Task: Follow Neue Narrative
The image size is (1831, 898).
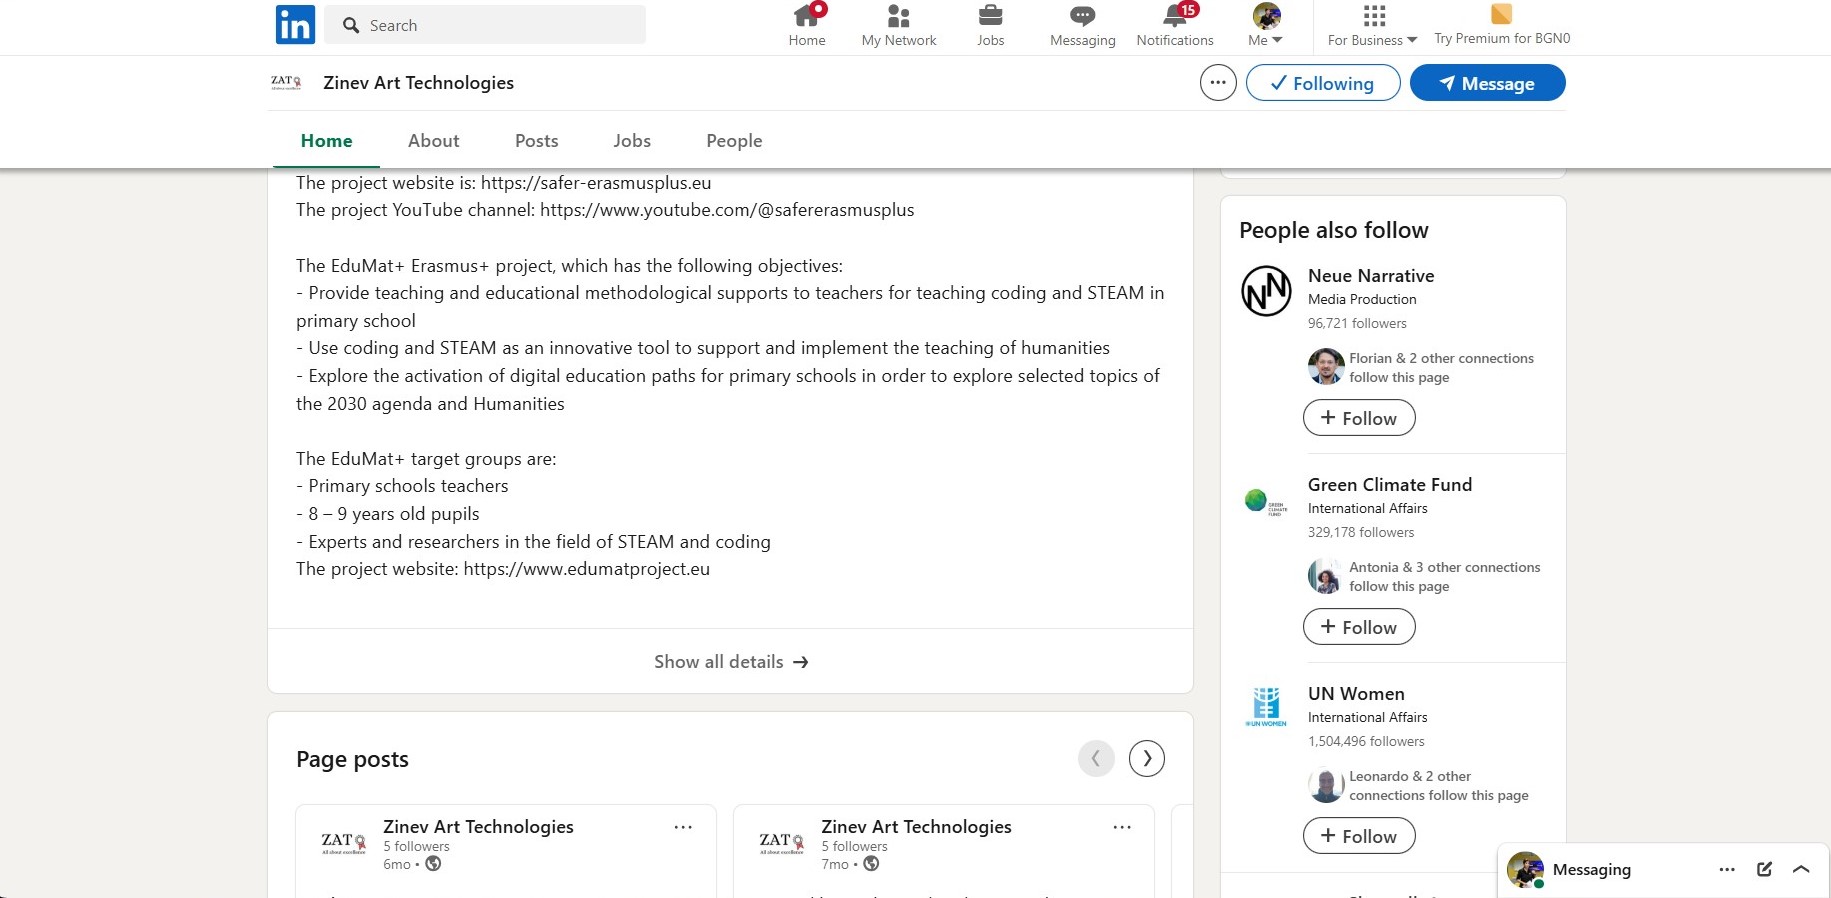Action: click(1359, 418)
